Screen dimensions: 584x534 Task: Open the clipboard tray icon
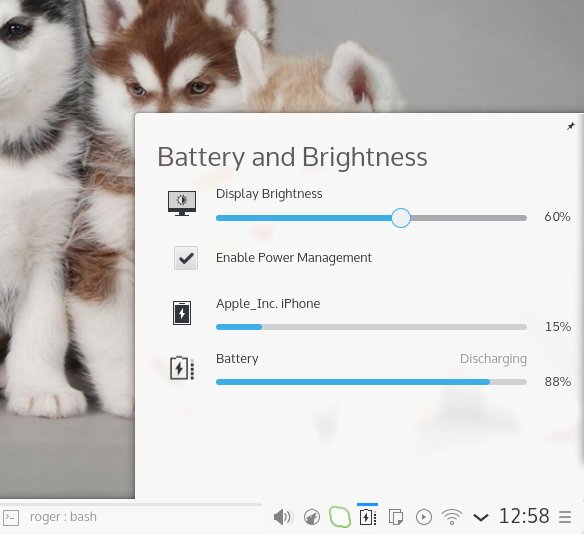click(x=396, y=517)
